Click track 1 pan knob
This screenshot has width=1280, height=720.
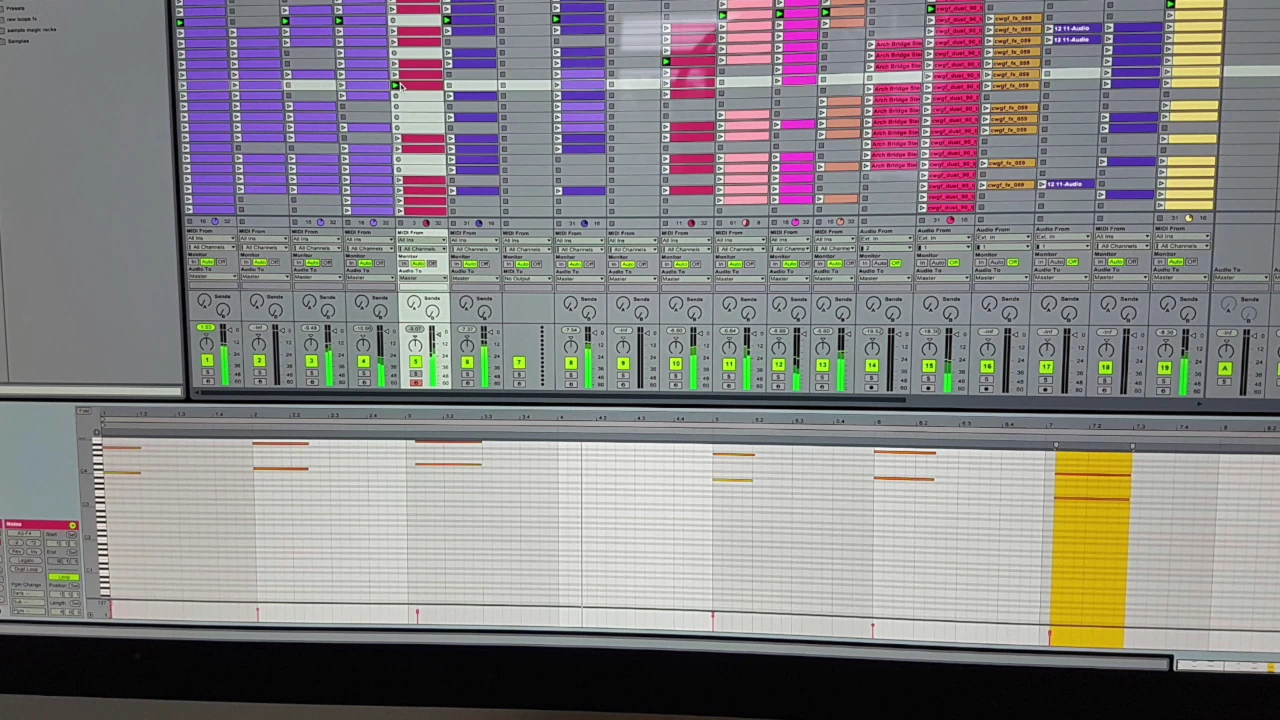pos(206,342)
